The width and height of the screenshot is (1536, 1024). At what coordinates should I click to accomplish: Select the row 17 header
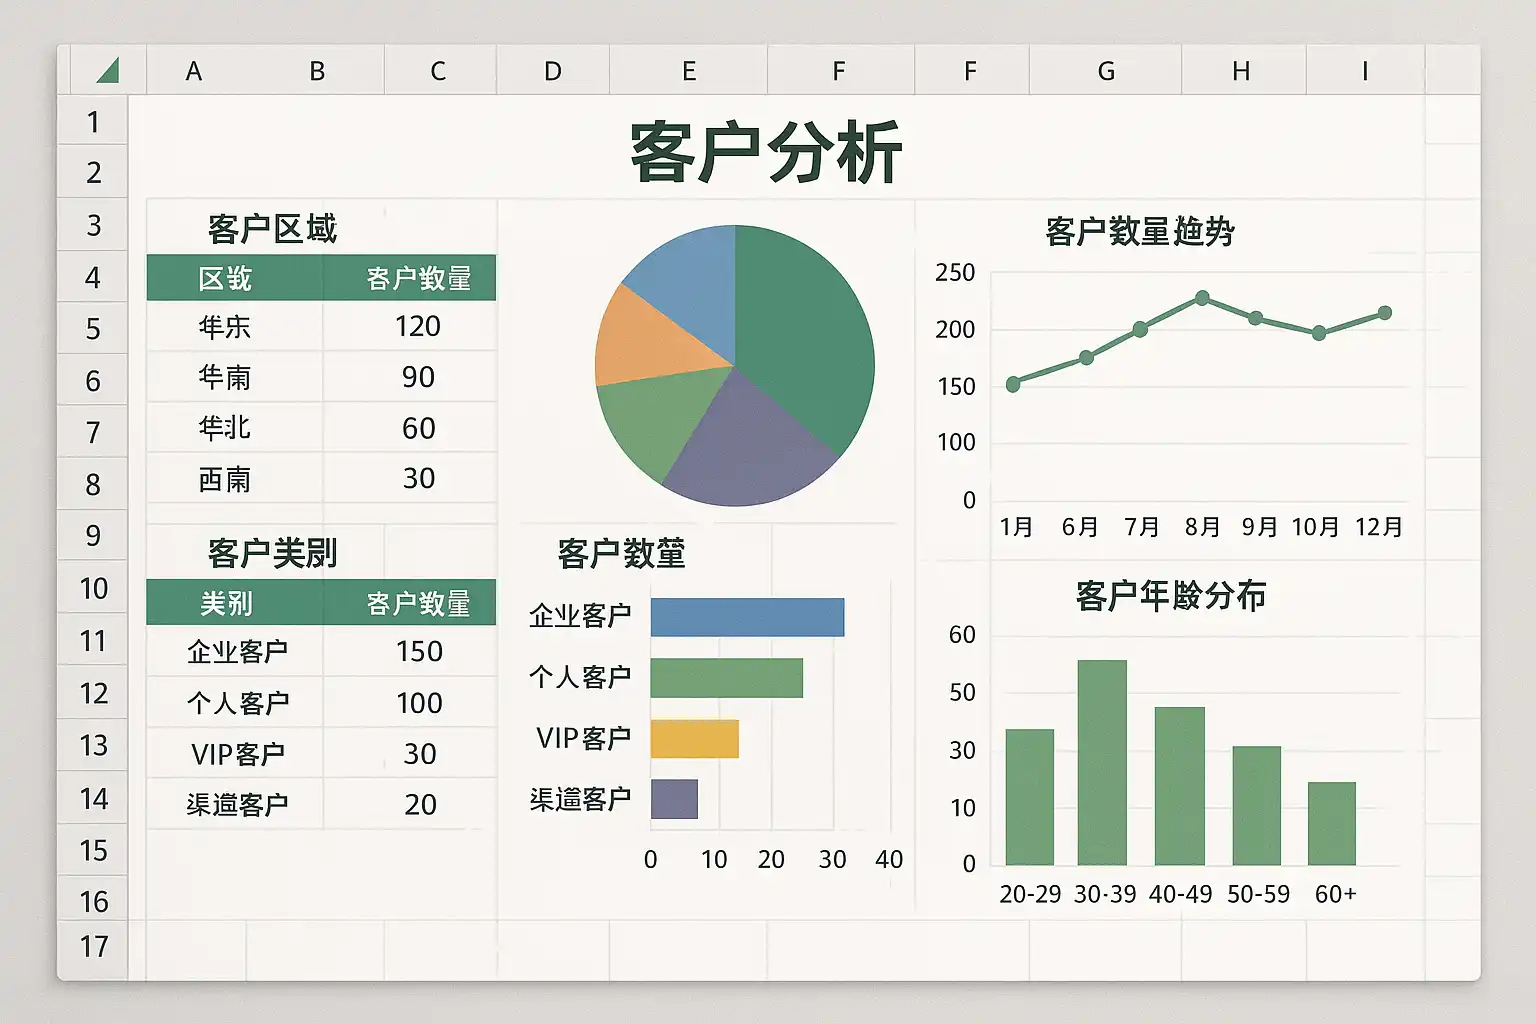pyautogui.click(x=93, y=946)
